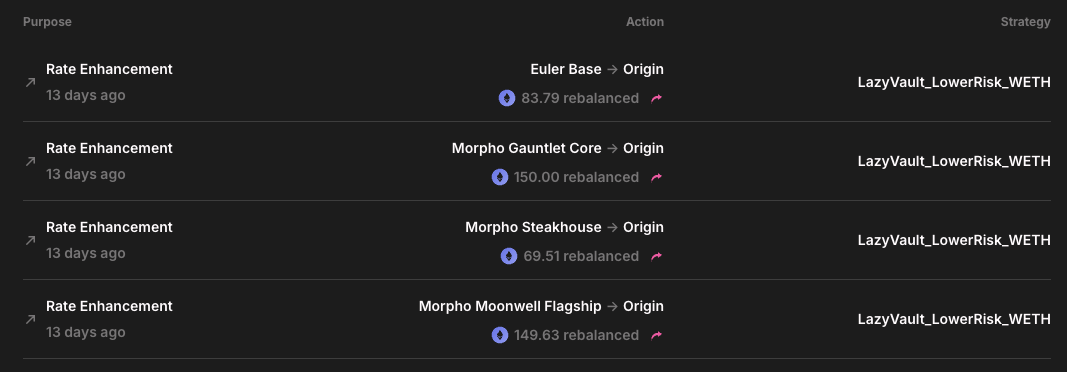Viewport: 1067px width, 372px height.
Task: Open pink share arrow next to 149.63 rebalanced
Action: coord(656,335)
